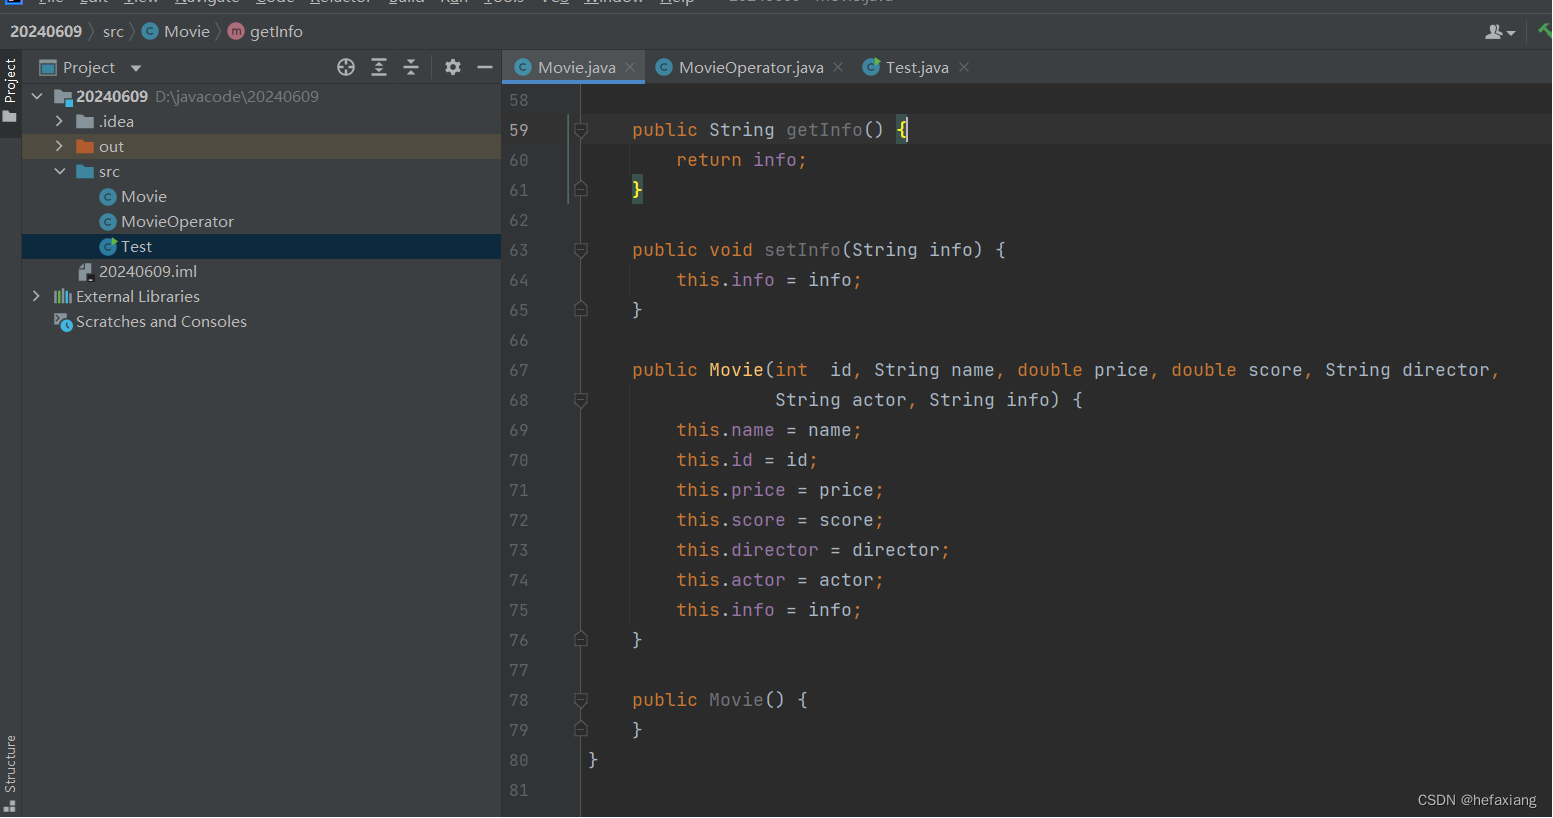Viewport: 1553px width, 818px height.
Task: Click fold end marker at line 65
Action: point(580,309)
